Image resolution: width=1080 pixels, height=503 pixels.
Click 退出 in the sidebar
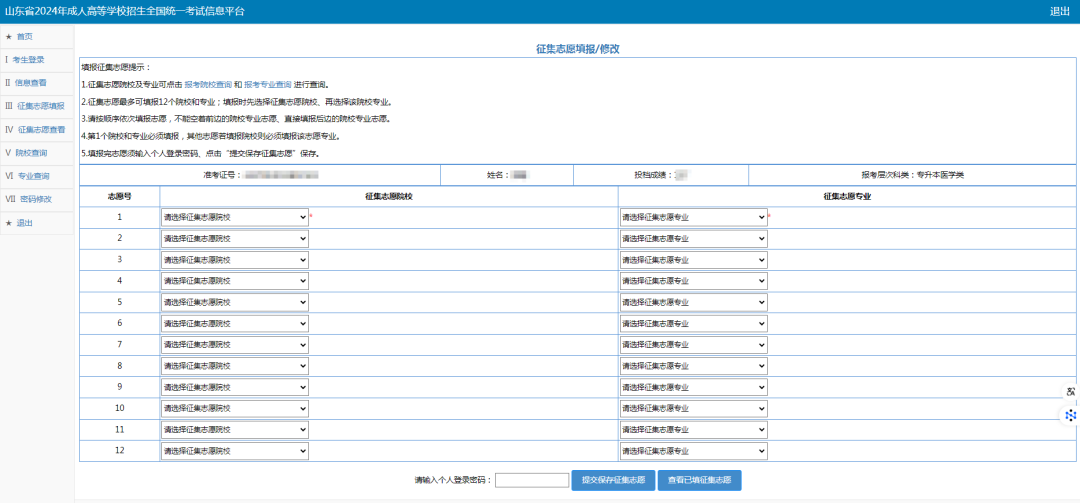25,223
